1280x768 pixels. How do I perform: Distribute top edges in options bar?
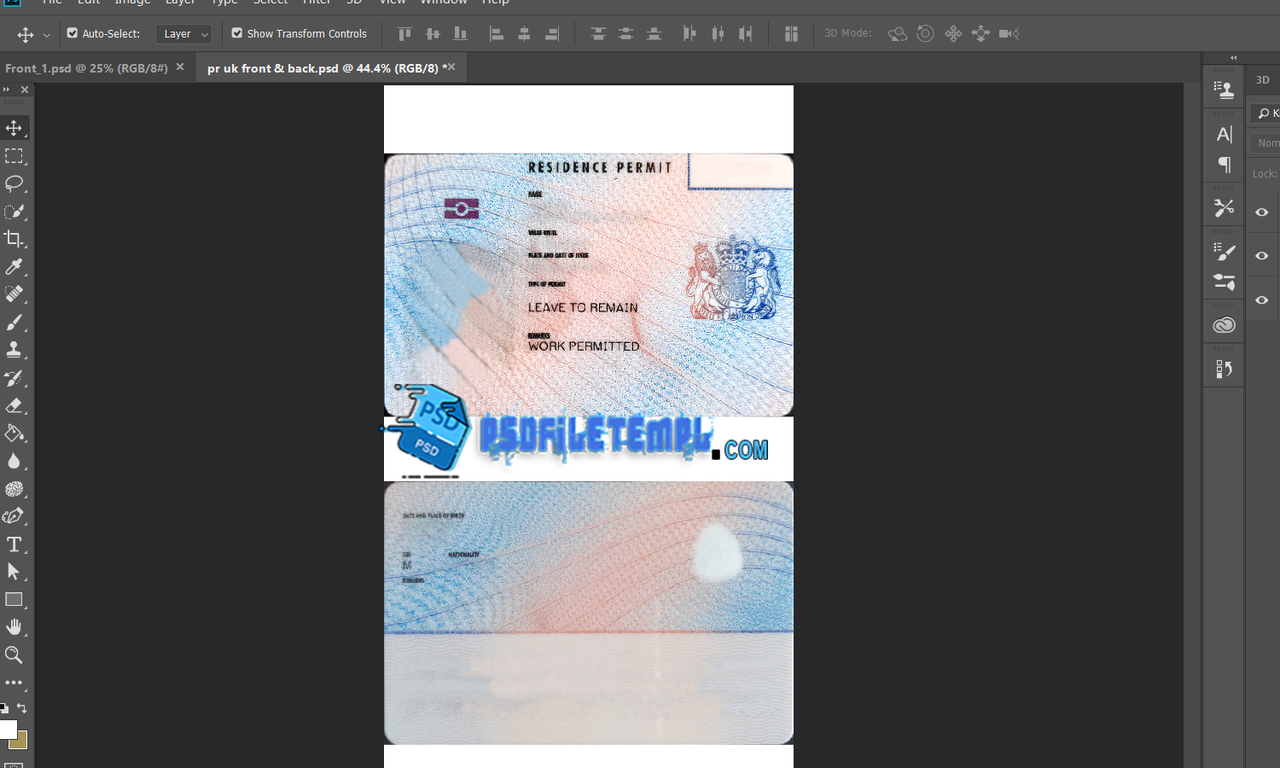(598, 34)
